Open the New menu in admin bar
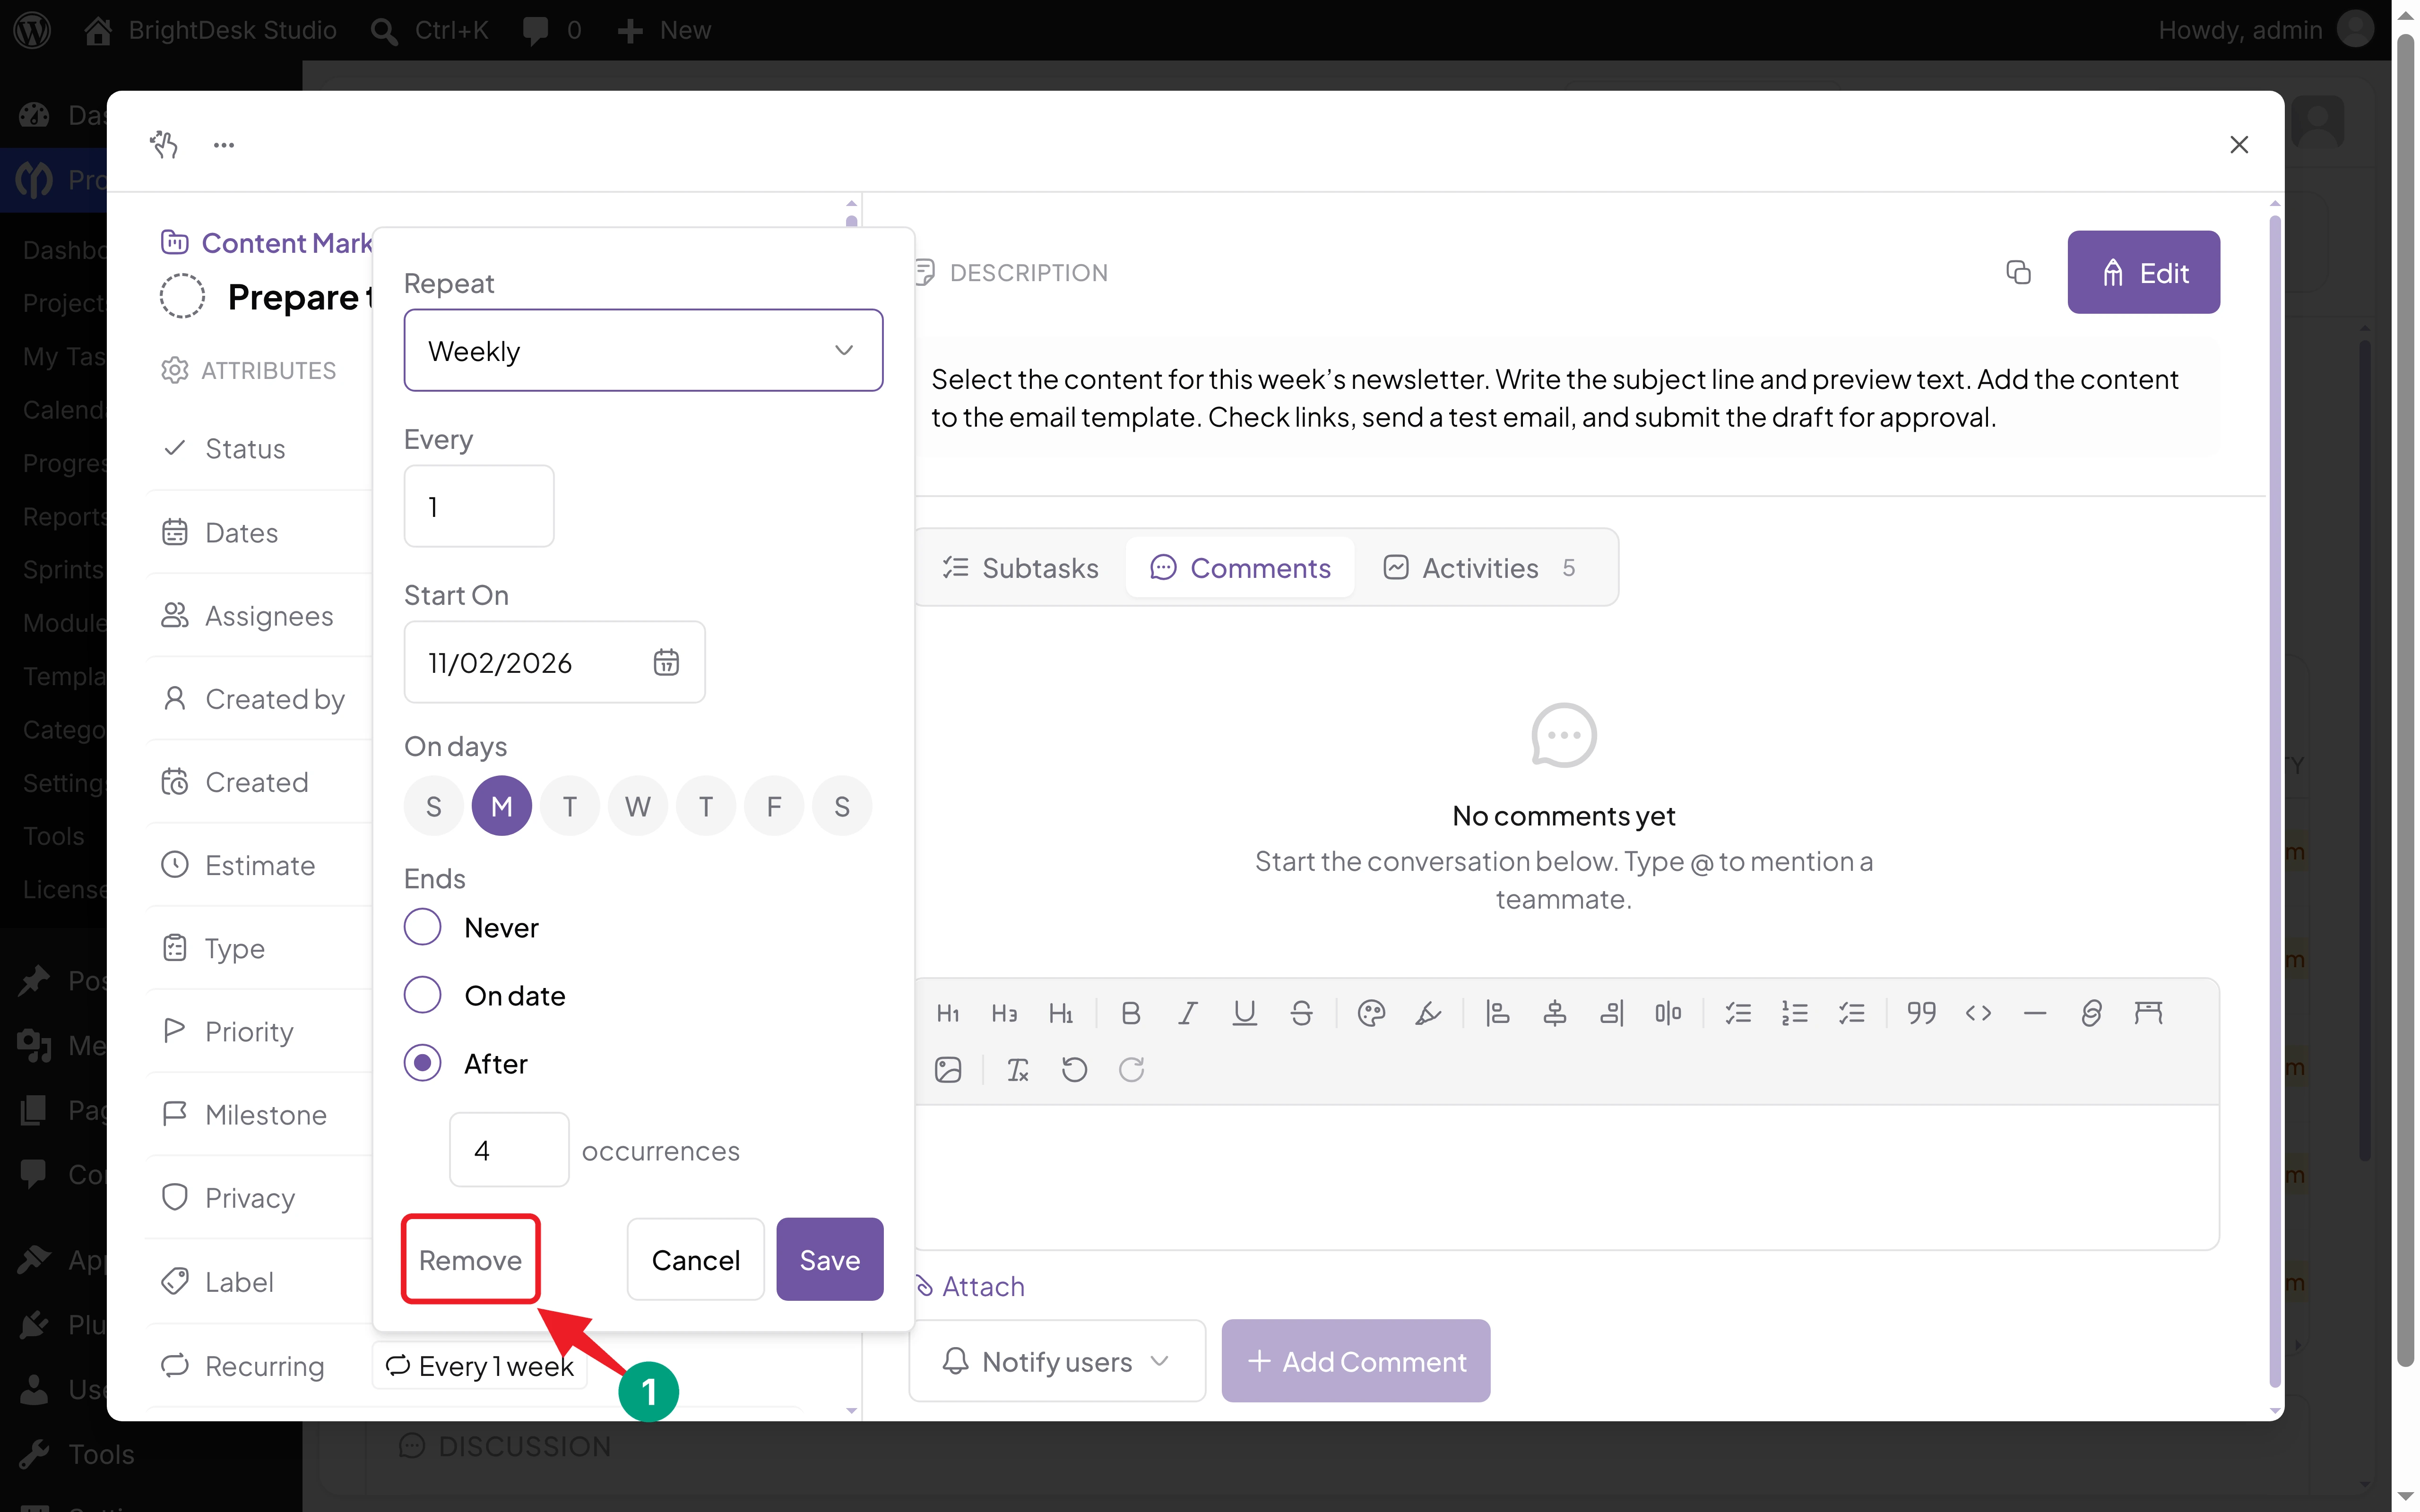This screenshot has width=2420, height=1512. point(664,30)
